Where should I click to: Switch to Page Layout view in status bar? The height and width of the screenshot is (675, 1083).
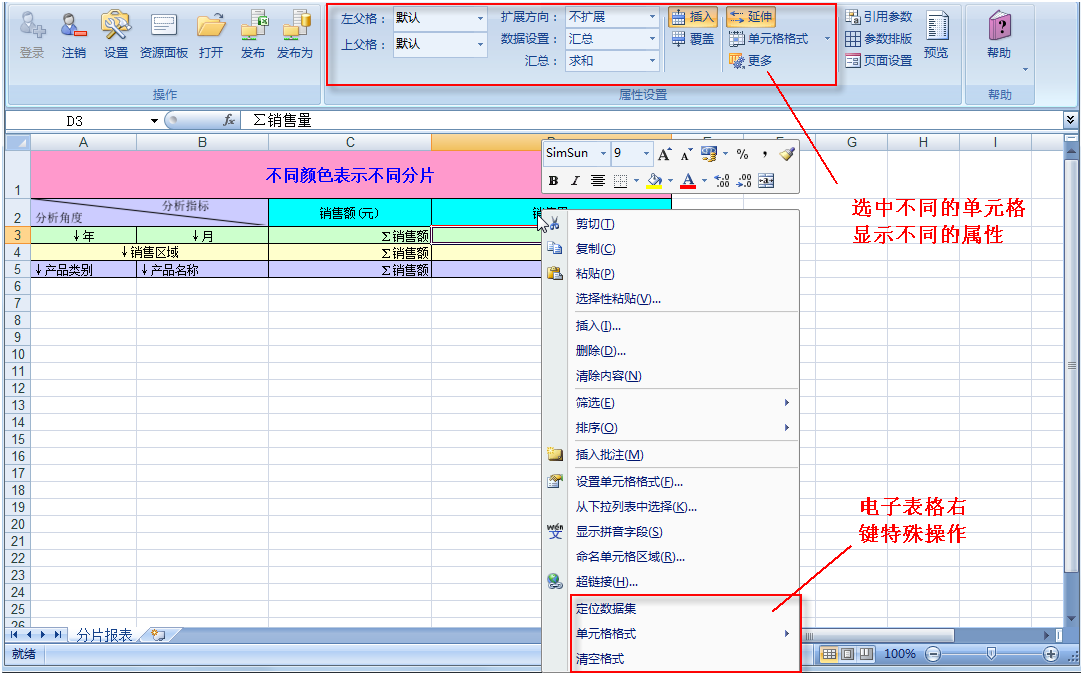(x=847, y=654)
